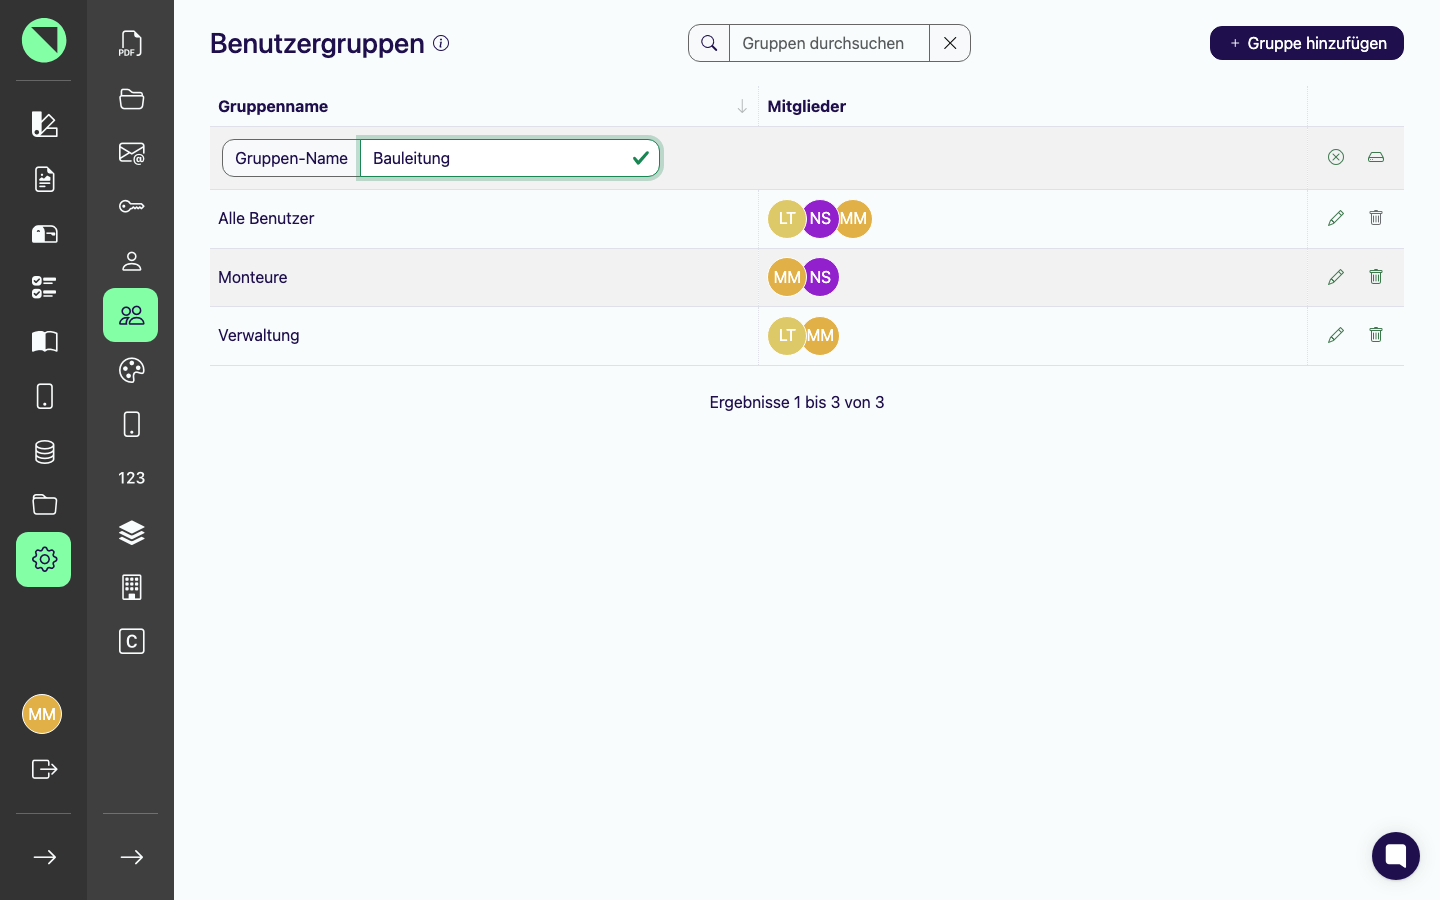Open the wallet card icon
The image size is (1440, 900).
pos(44,234)
